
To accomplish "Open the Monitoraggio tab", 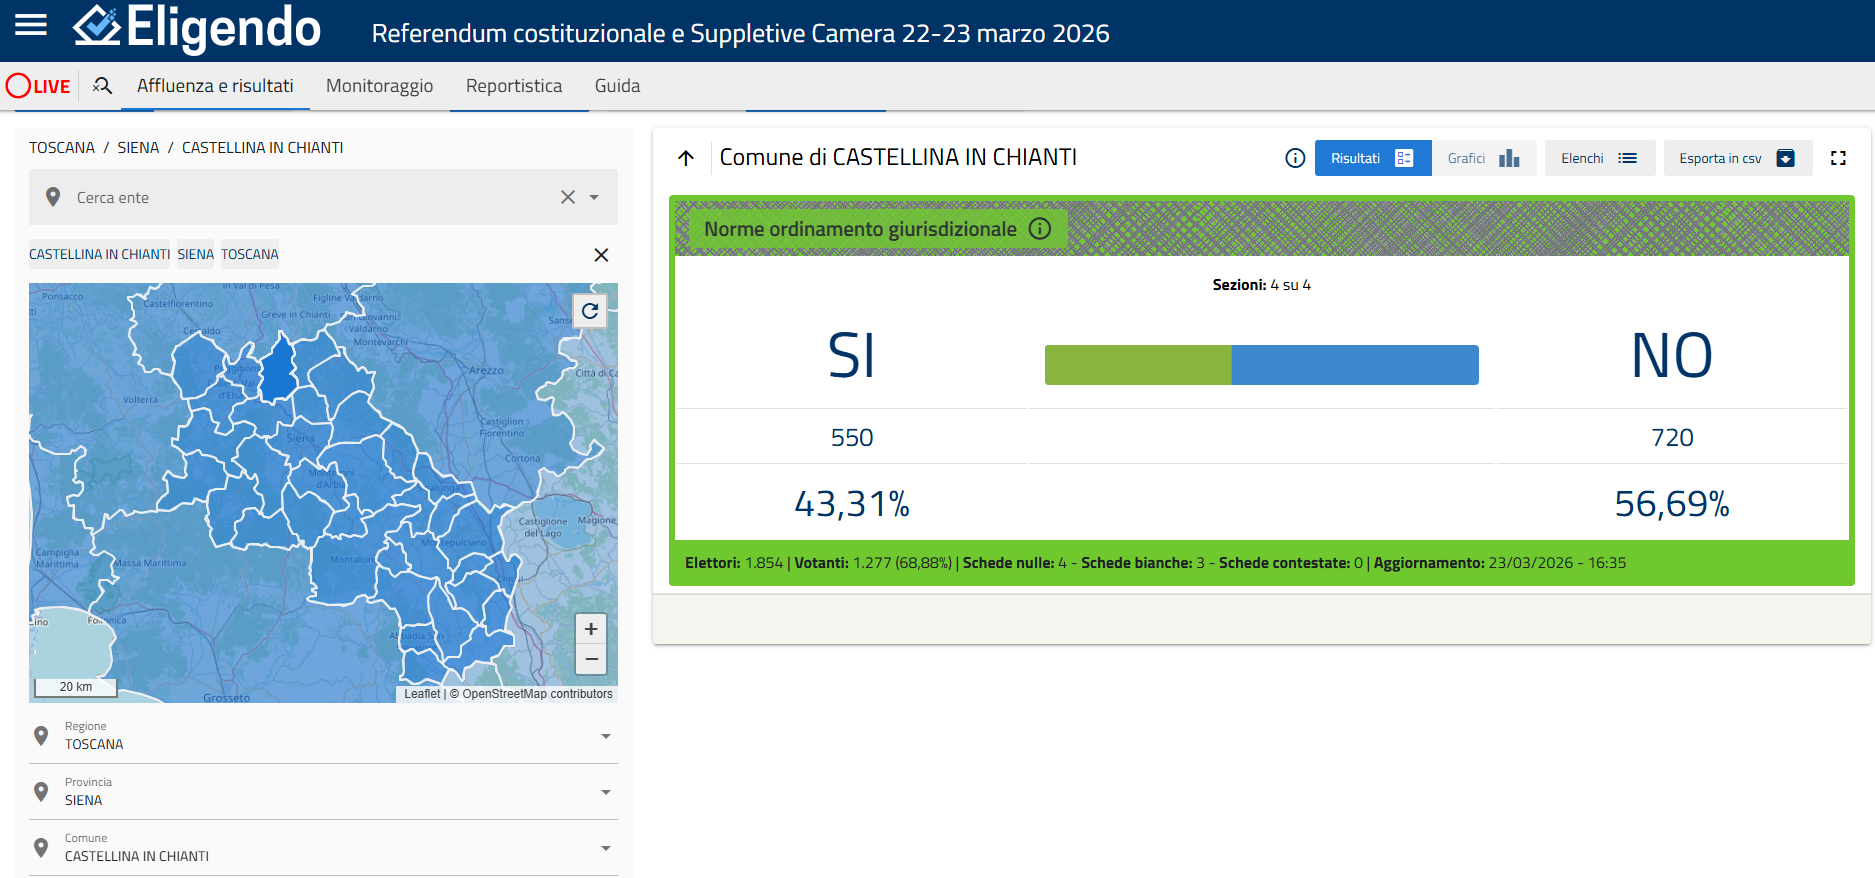I will pyautogui.click(x=379, y=86).
